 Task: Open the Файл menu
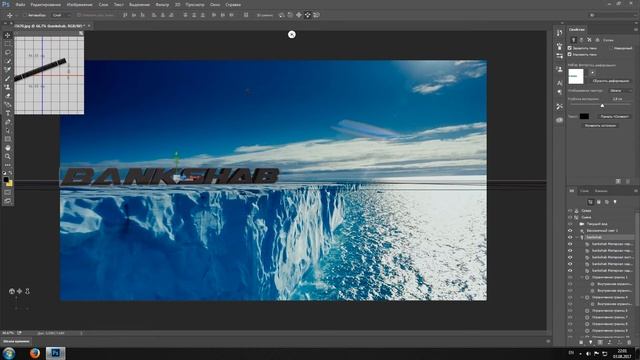coord(20,5)
